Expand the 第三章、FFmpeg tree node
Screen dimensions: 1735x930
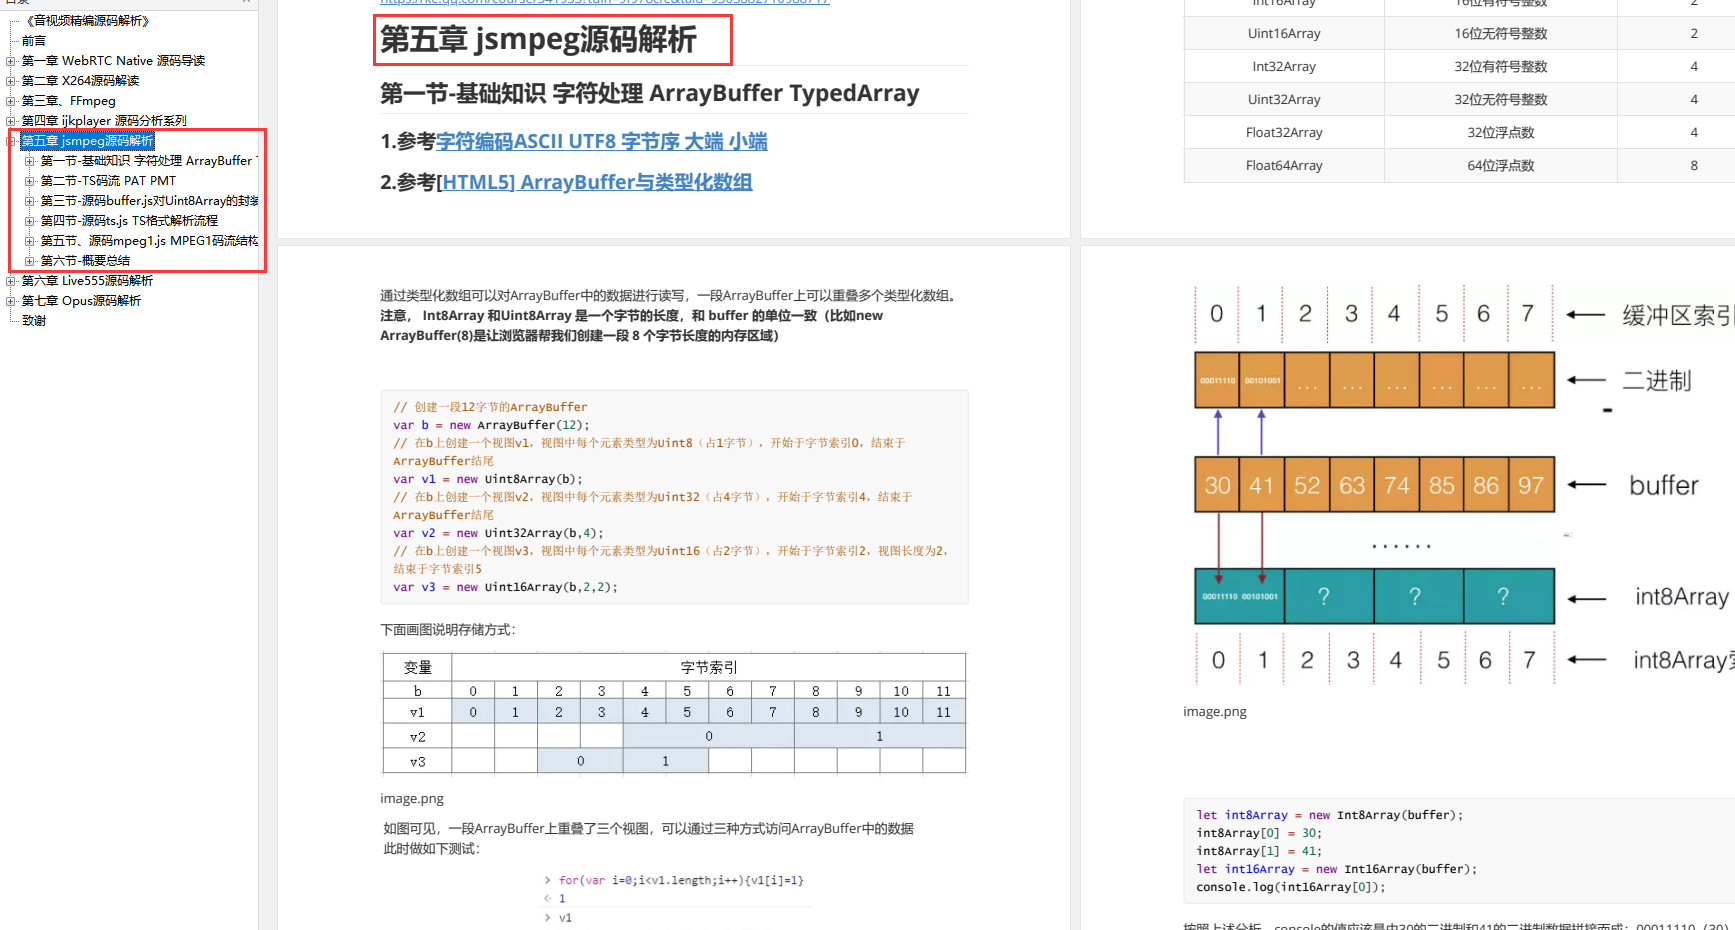point(11,101)
